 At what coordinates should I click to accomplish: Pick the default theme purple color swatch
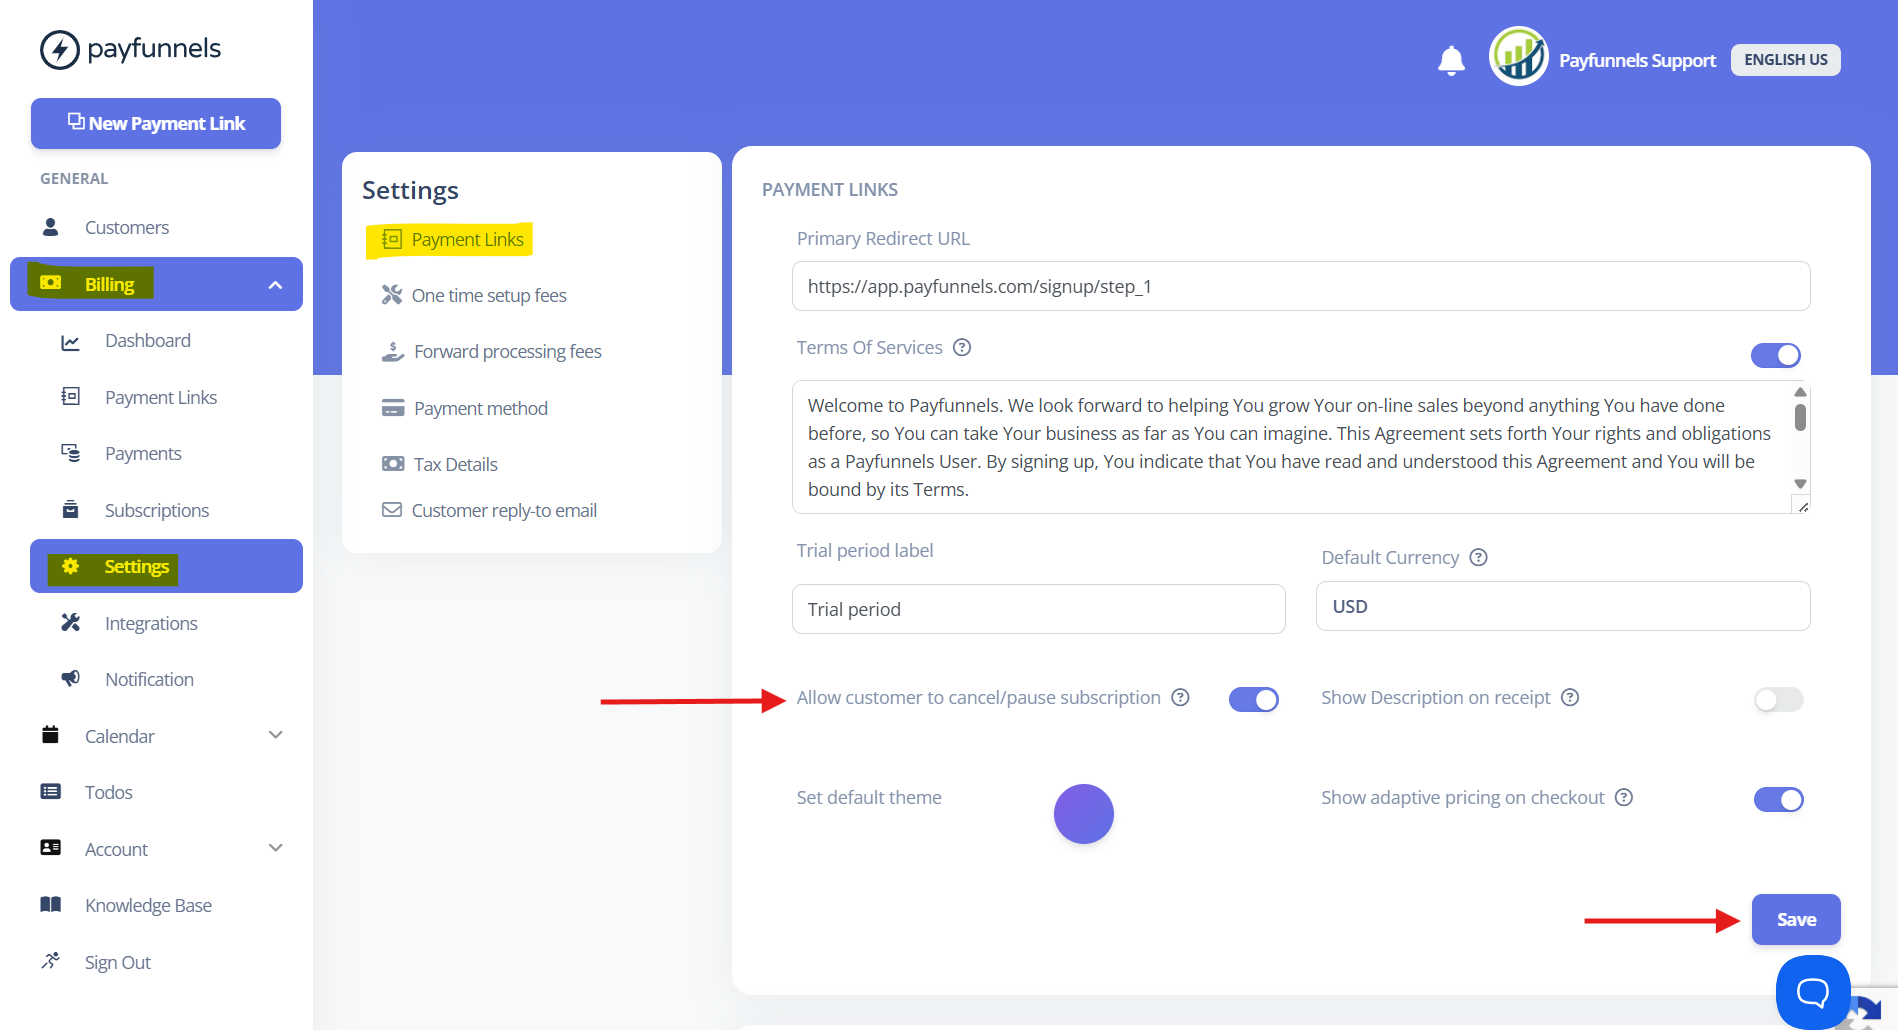click(1084, 814)
